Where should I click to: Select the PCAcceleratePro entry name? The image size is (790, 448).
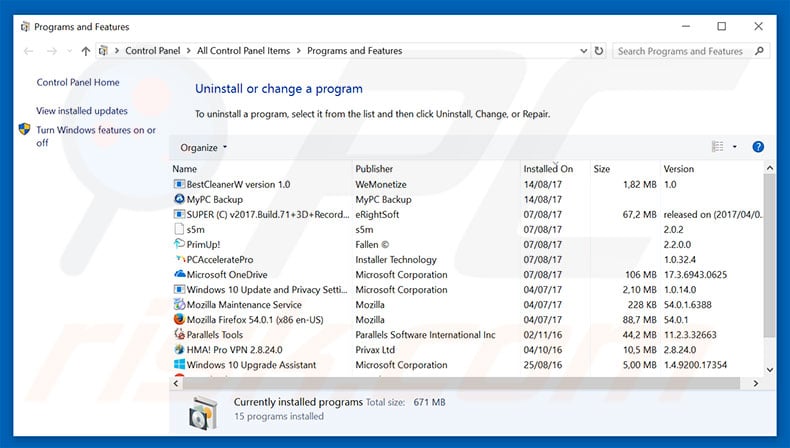[x=220, y=260]
